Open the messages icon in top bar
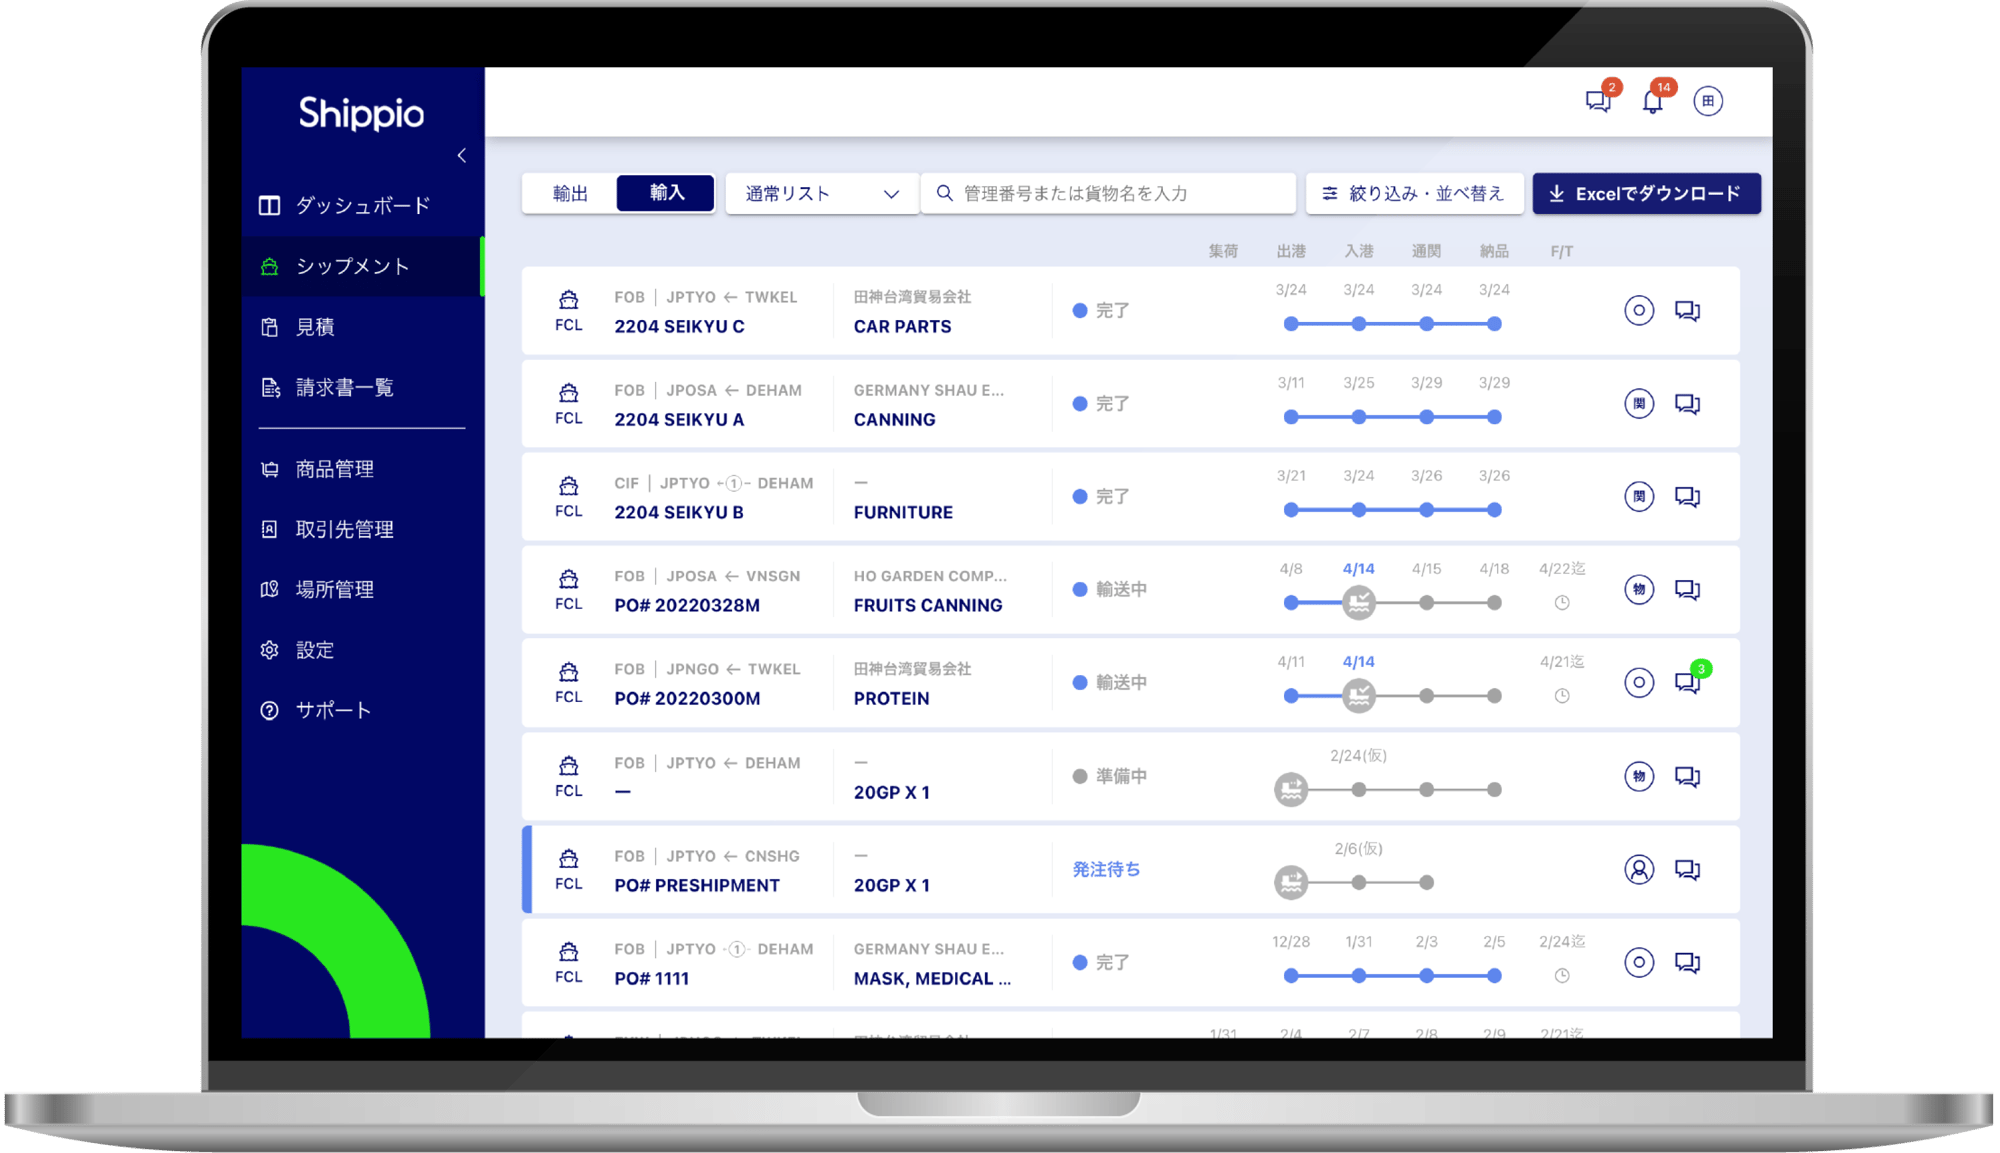 [x=1597, y=101]
